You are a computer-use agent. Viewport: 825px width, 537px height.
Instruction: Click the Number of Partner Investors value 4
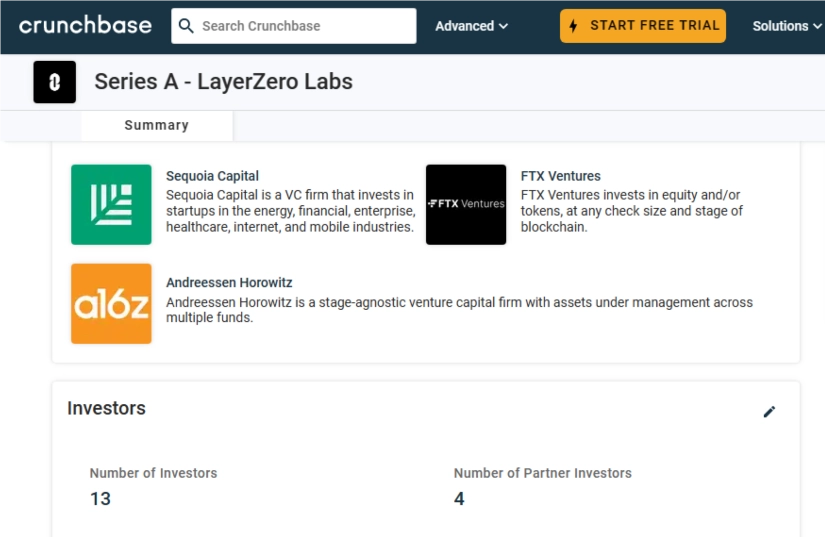click(x=459, y=499)
